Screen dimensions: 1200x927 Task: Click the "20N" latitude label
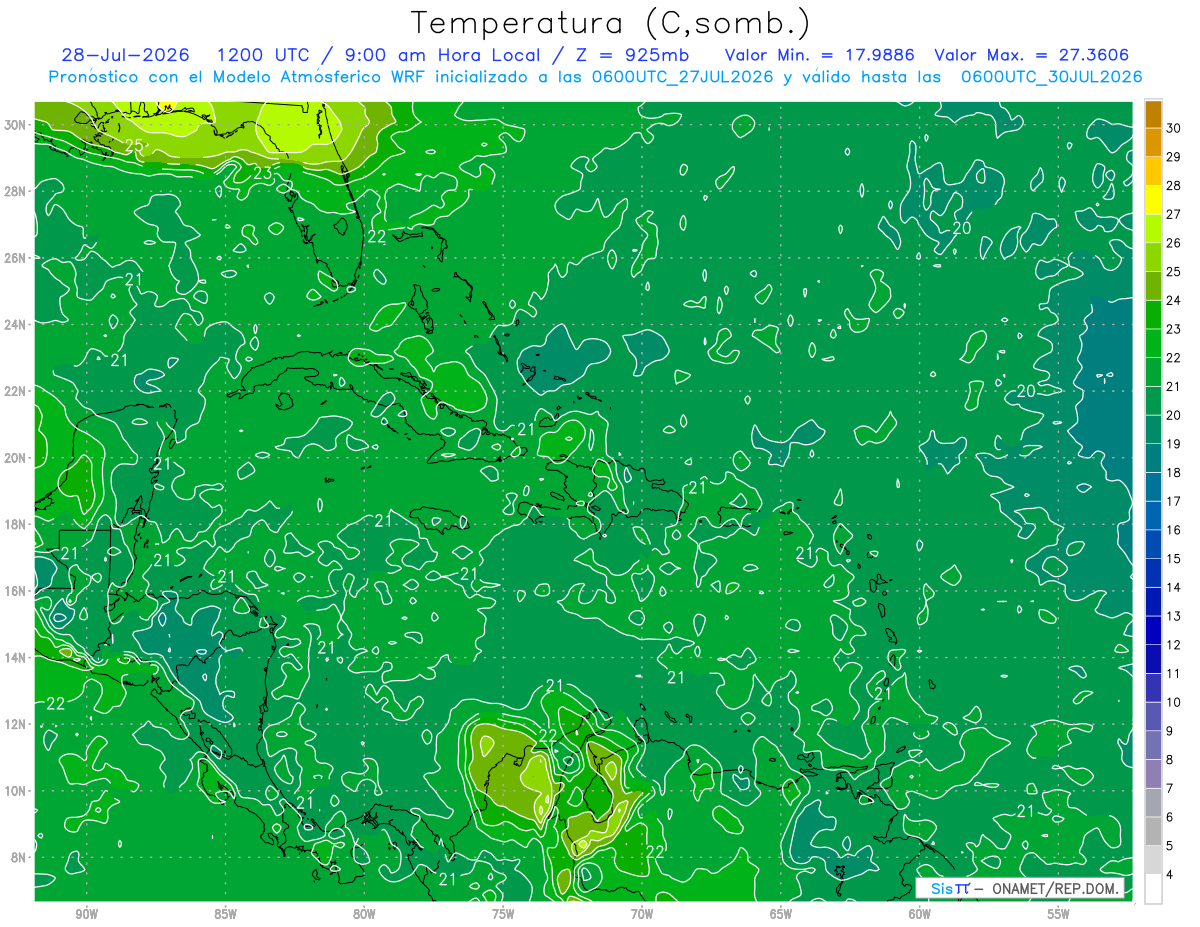click(16, 457)
